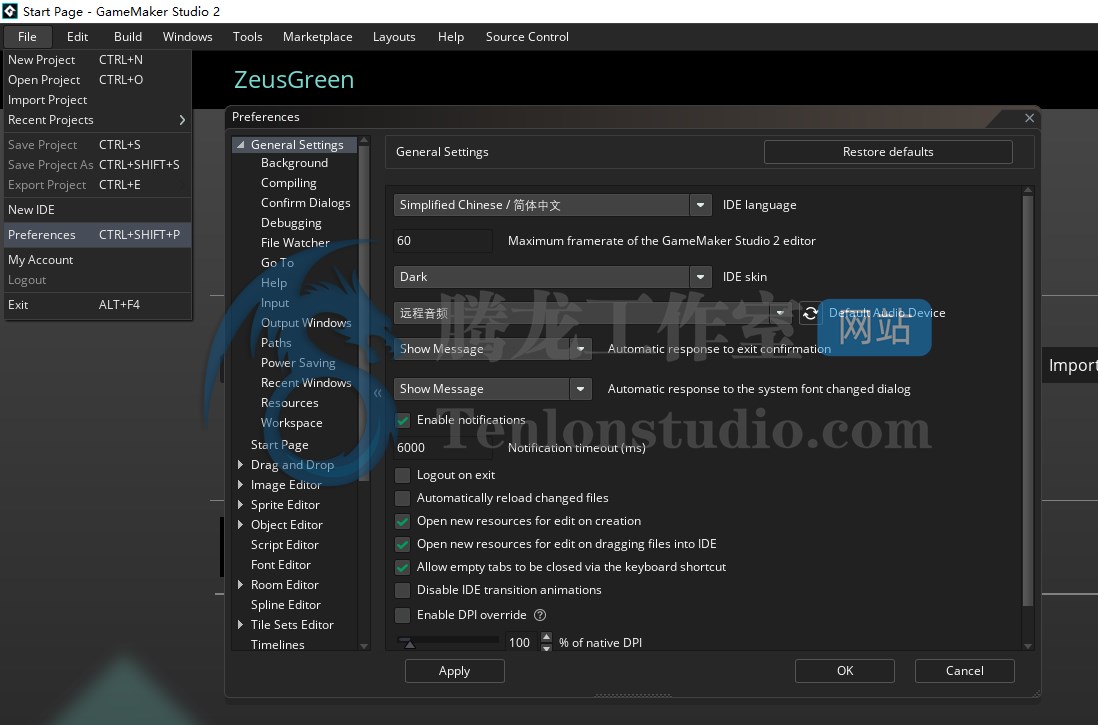Expand the Drag and Drop tree node
This screenshot has height=725, width=1098.
point(240,464)
